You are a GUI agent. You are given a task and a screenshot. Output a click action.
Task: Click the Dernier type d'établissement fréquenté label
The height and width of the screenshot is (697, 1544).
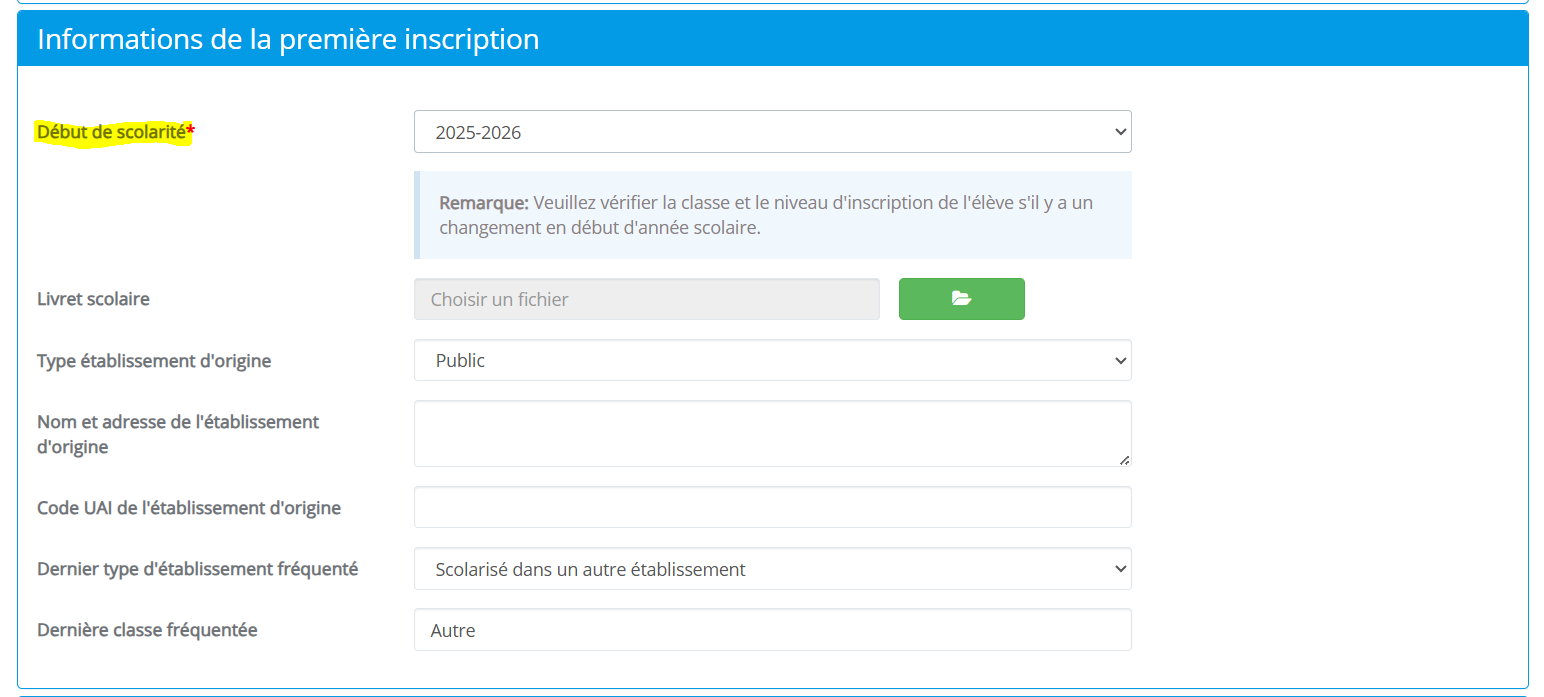(197, 569)
